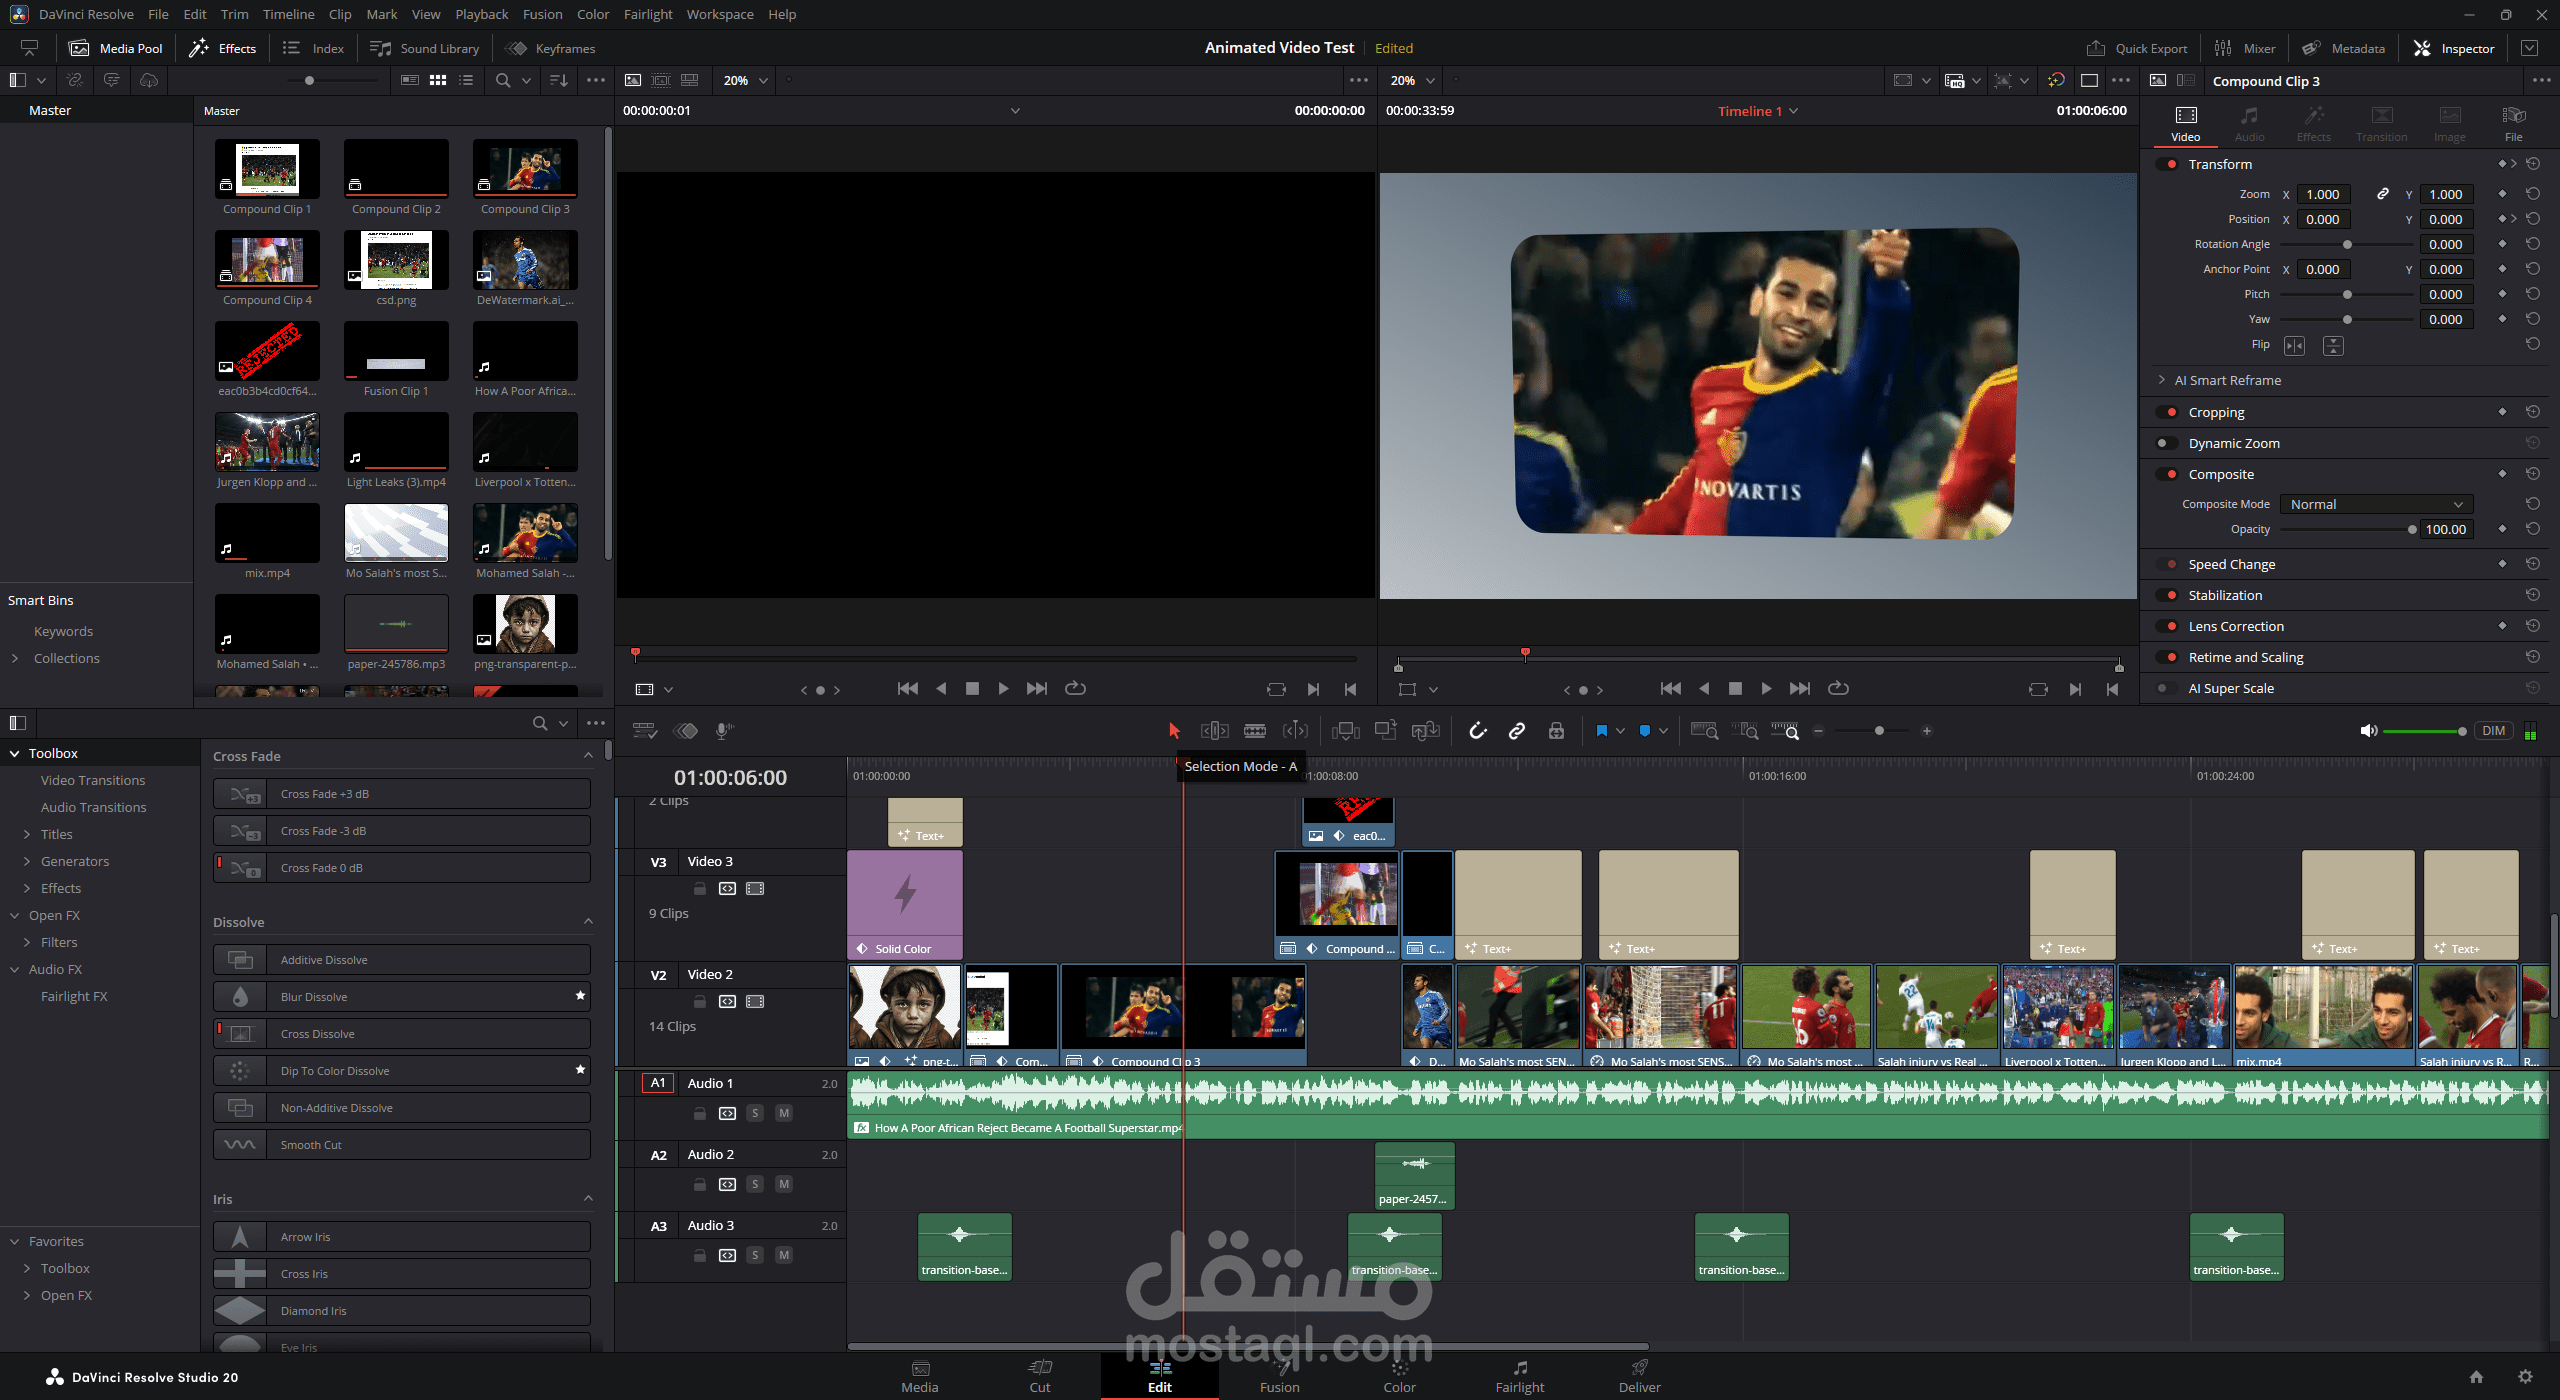The height and width of the screenshot is (1400, 2560).
Task: Expand the Titles tree item
Action: (x=27, y=834)
